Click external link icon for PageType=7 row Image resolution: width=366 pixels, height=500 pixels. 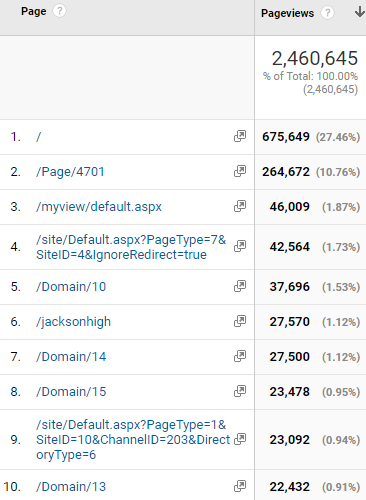(240, 246)
